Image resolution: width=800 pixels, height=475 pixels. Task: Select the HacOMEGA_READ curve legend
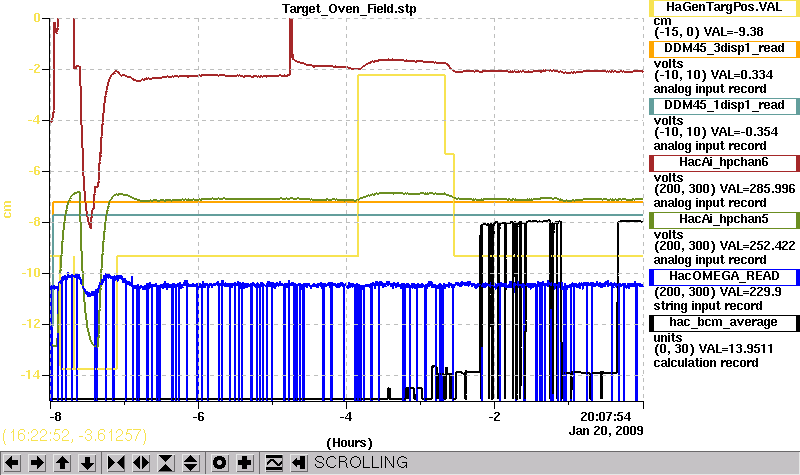[x=724, y=277]
